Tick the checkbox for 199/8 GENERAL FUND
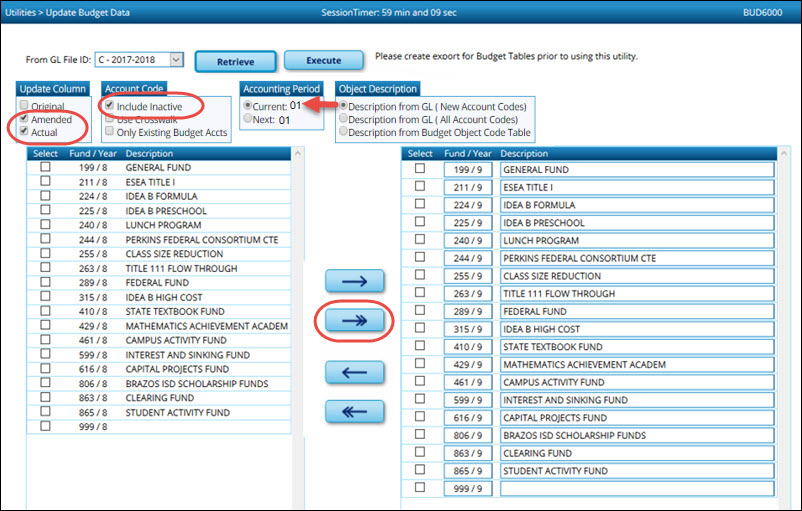The height and width of the screenshot is (511, 802). tap(45, 169)
